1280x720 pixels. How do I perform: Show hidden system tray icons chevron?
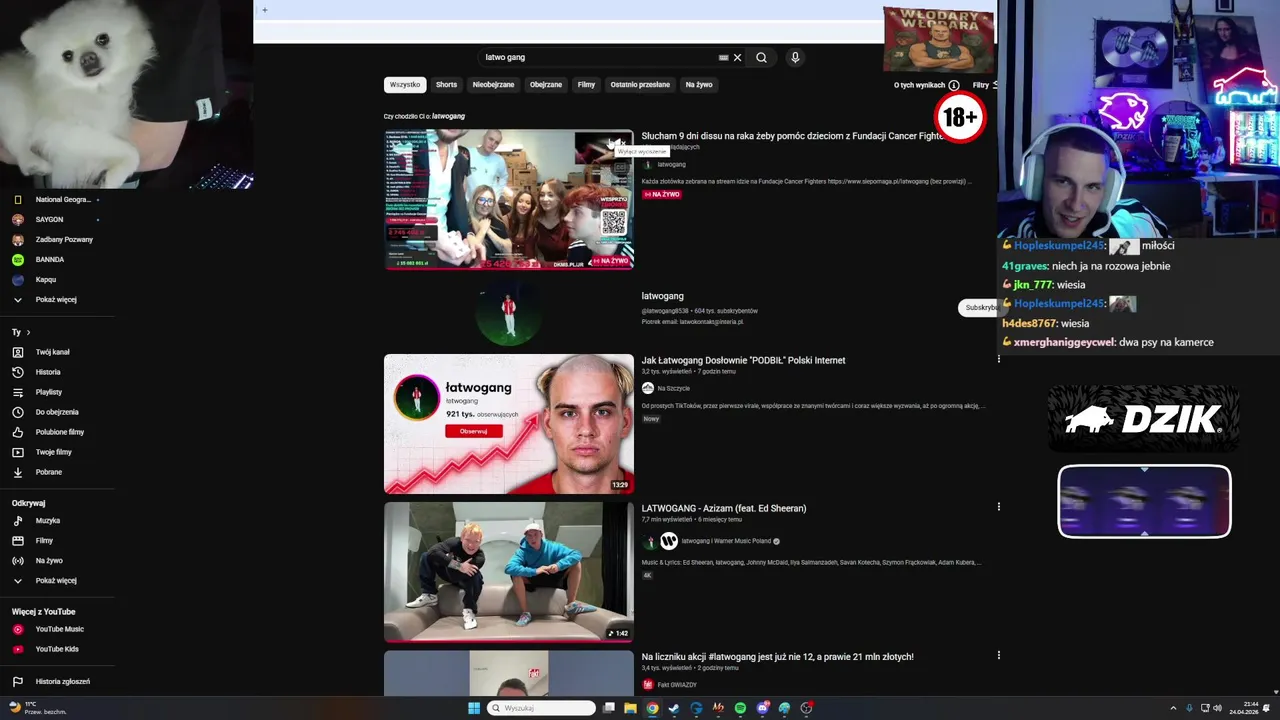(1173, 708)
